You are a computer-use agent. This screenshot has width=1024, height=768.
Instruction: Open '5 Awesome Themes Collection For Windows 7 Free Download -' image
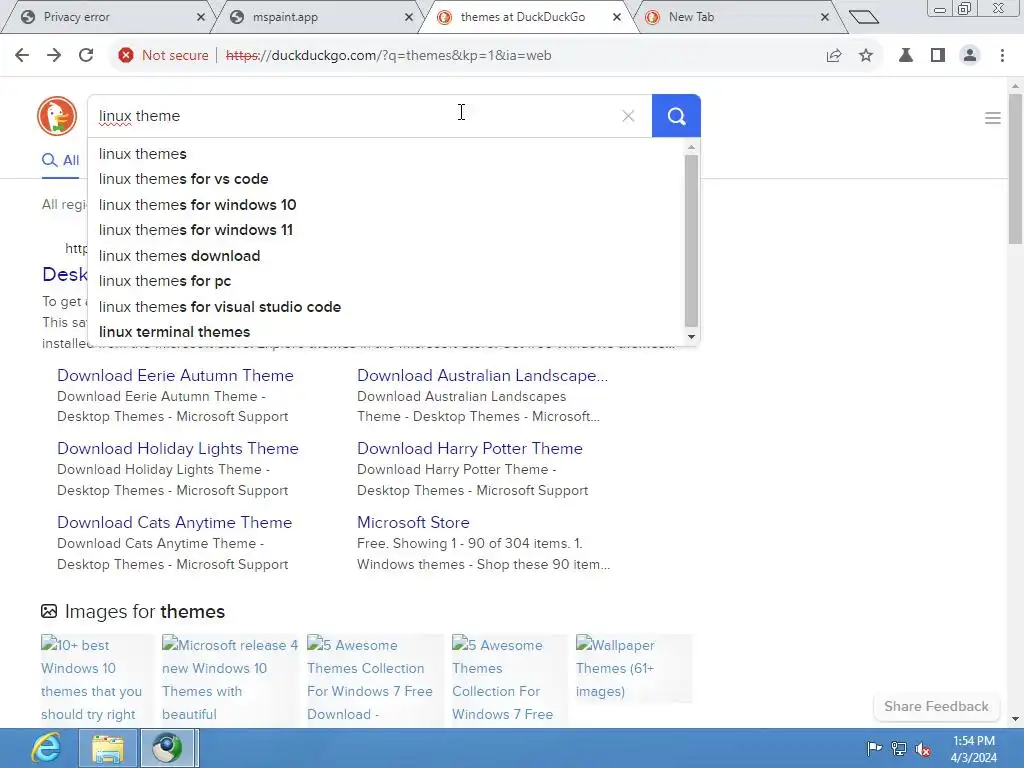(x=374, y=679)
